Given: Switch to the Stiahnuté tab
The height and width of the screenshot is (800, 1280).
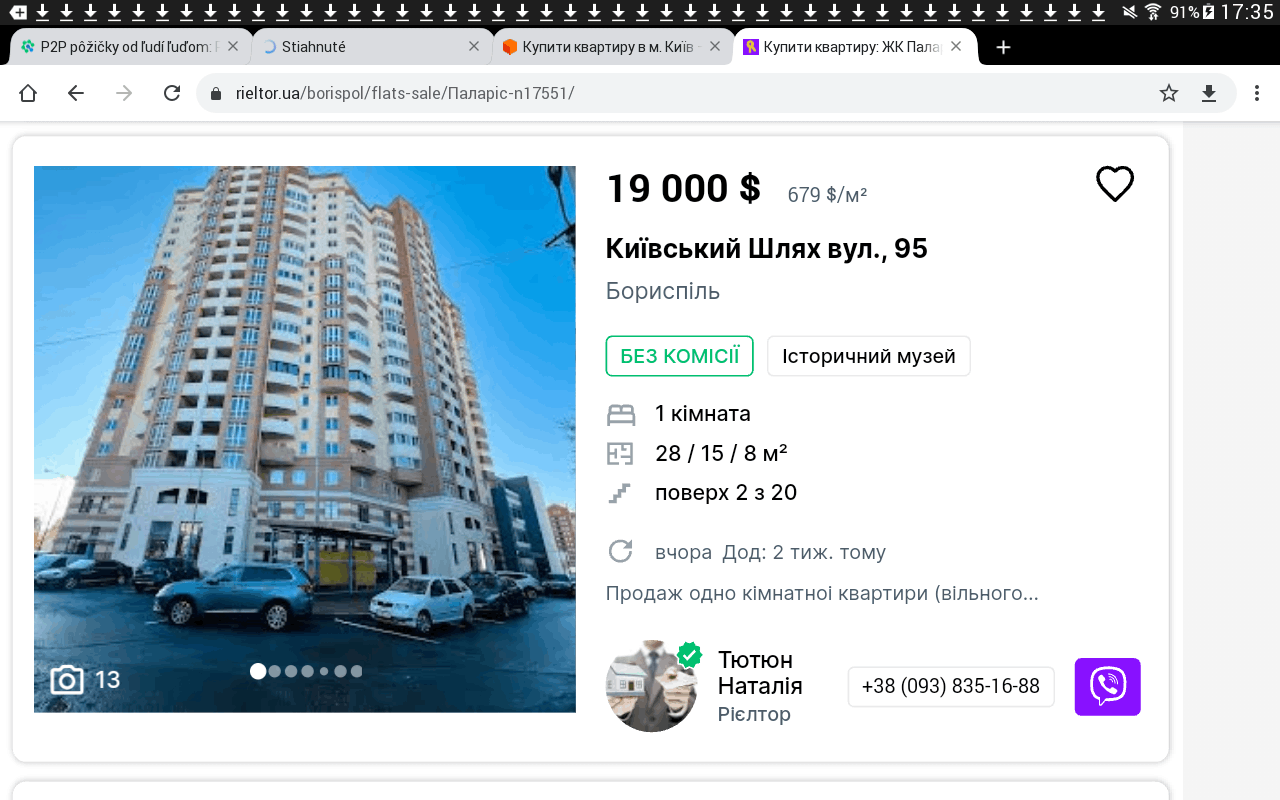Looking at the screenshot, I should point(360,47).
